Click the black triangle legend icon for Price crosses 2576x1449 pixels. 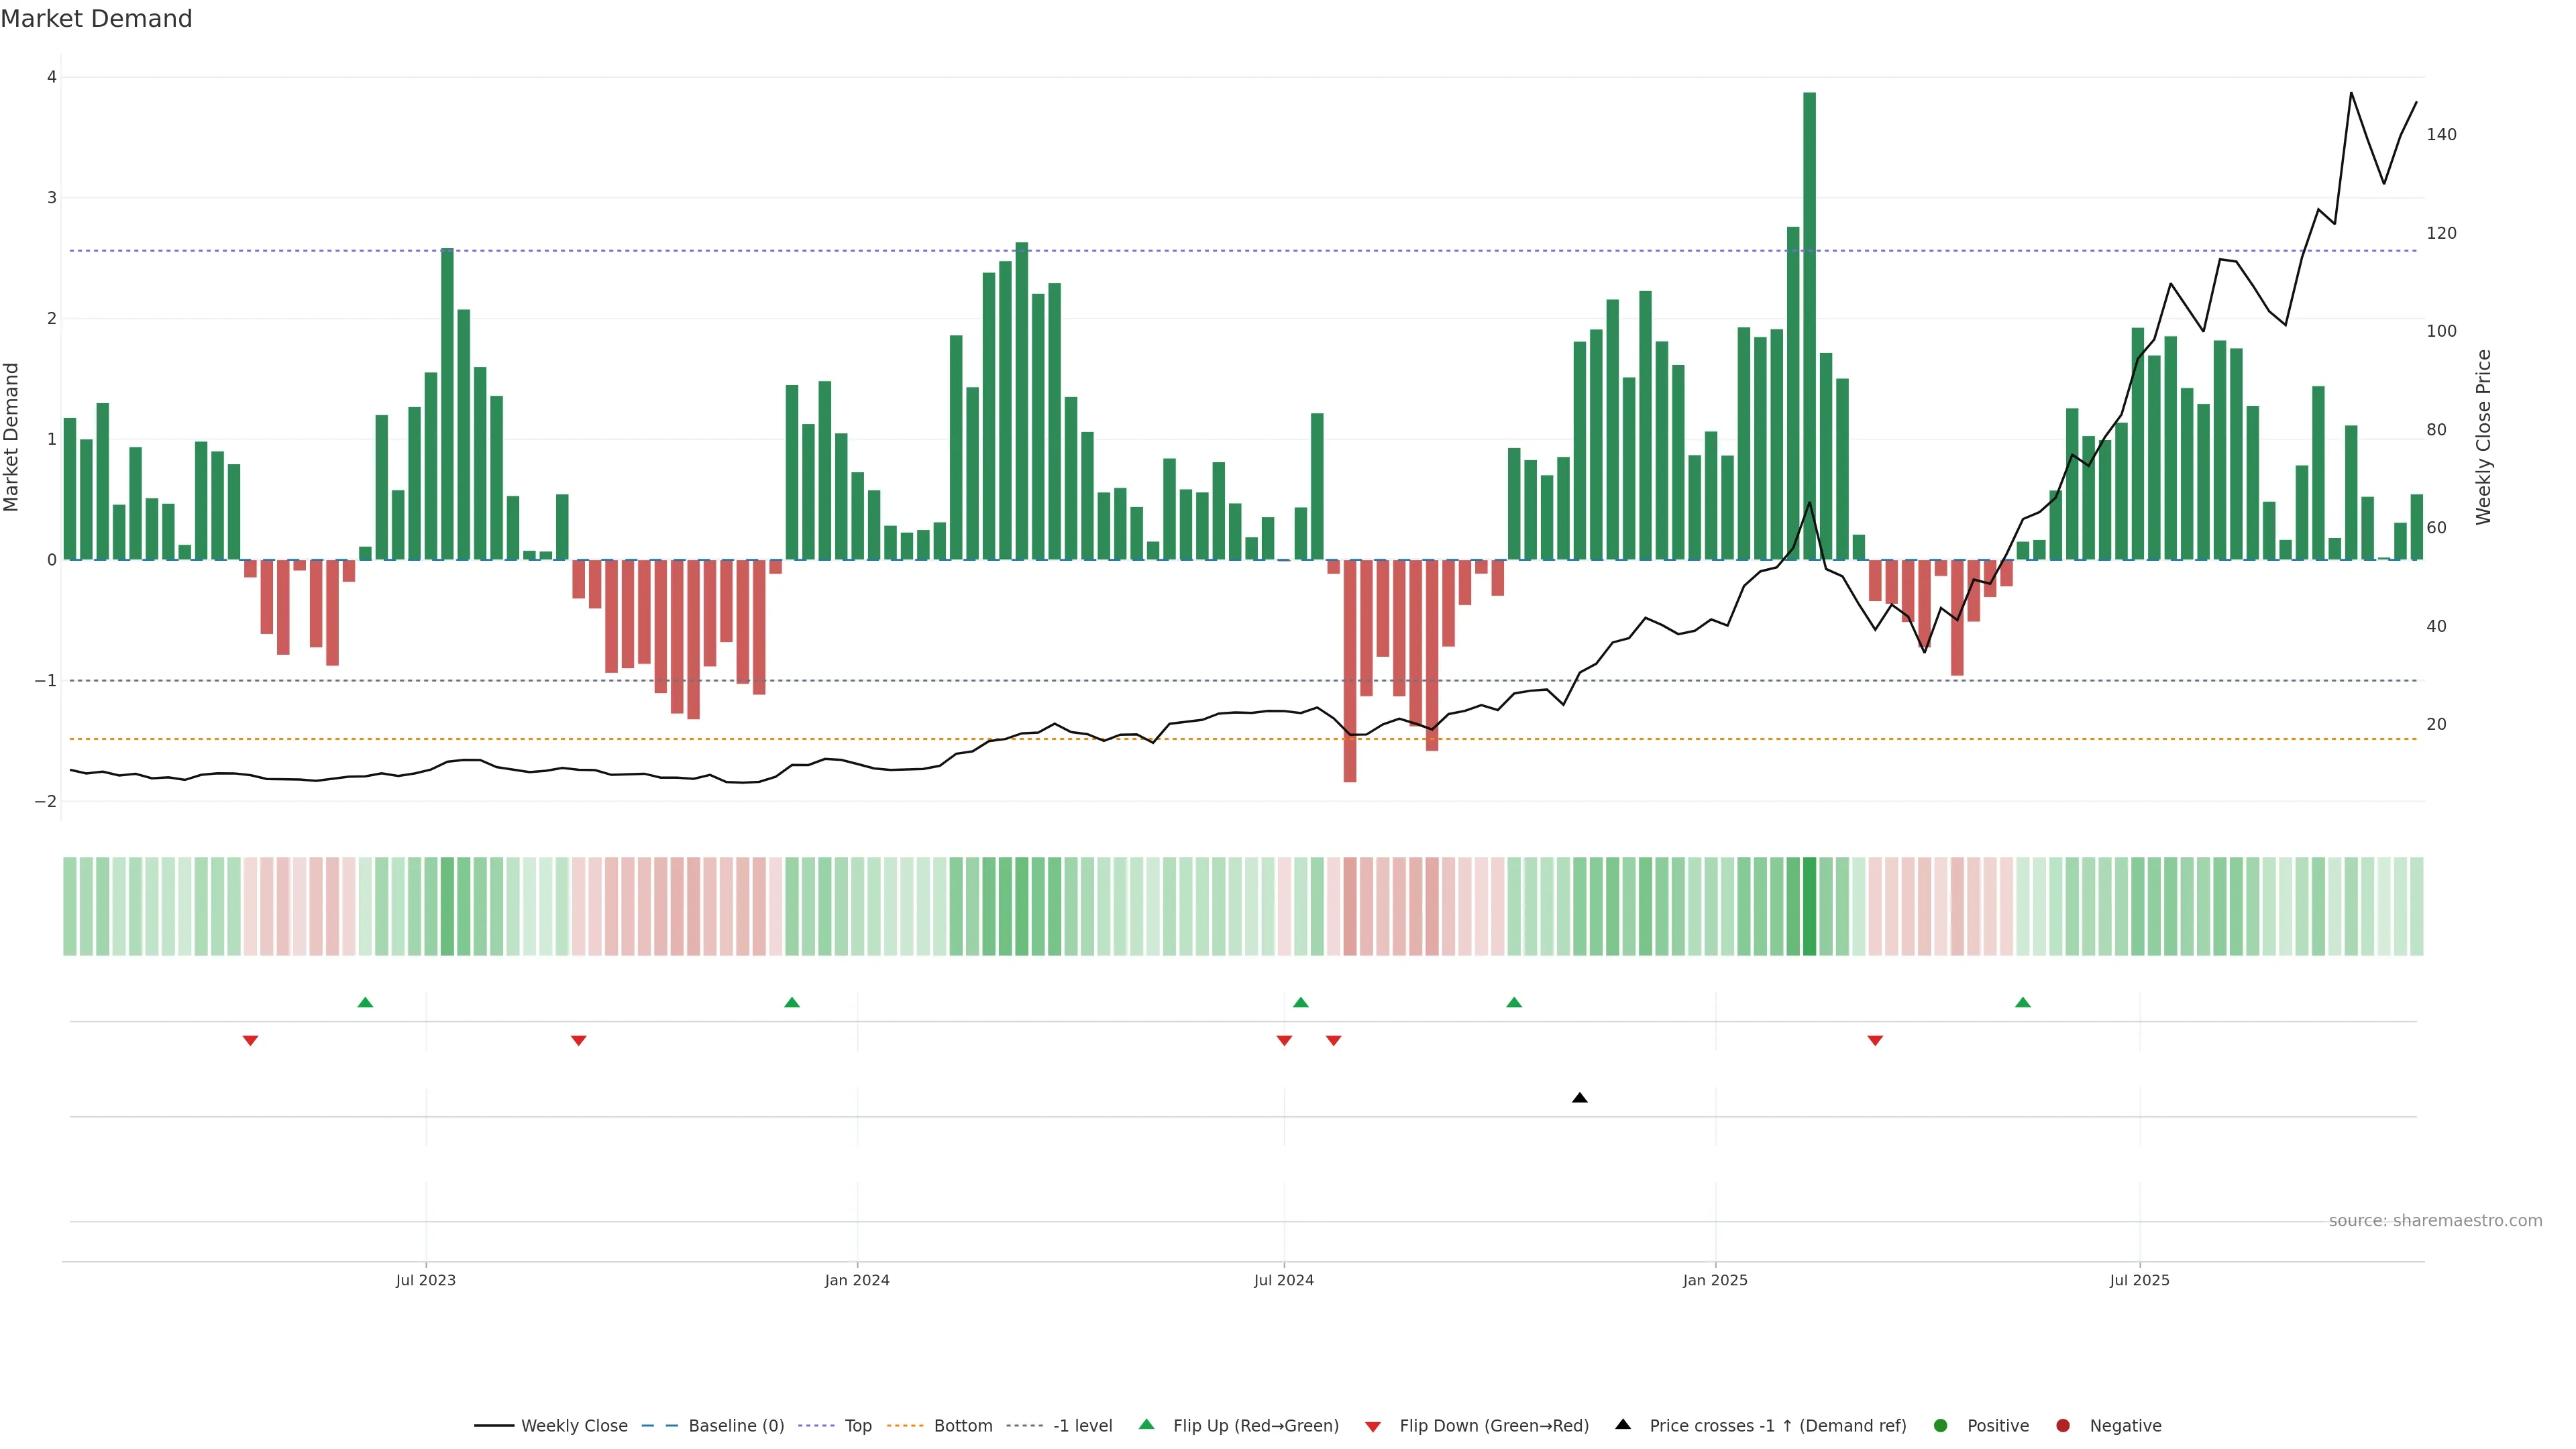click(x=1623, y=1425)
